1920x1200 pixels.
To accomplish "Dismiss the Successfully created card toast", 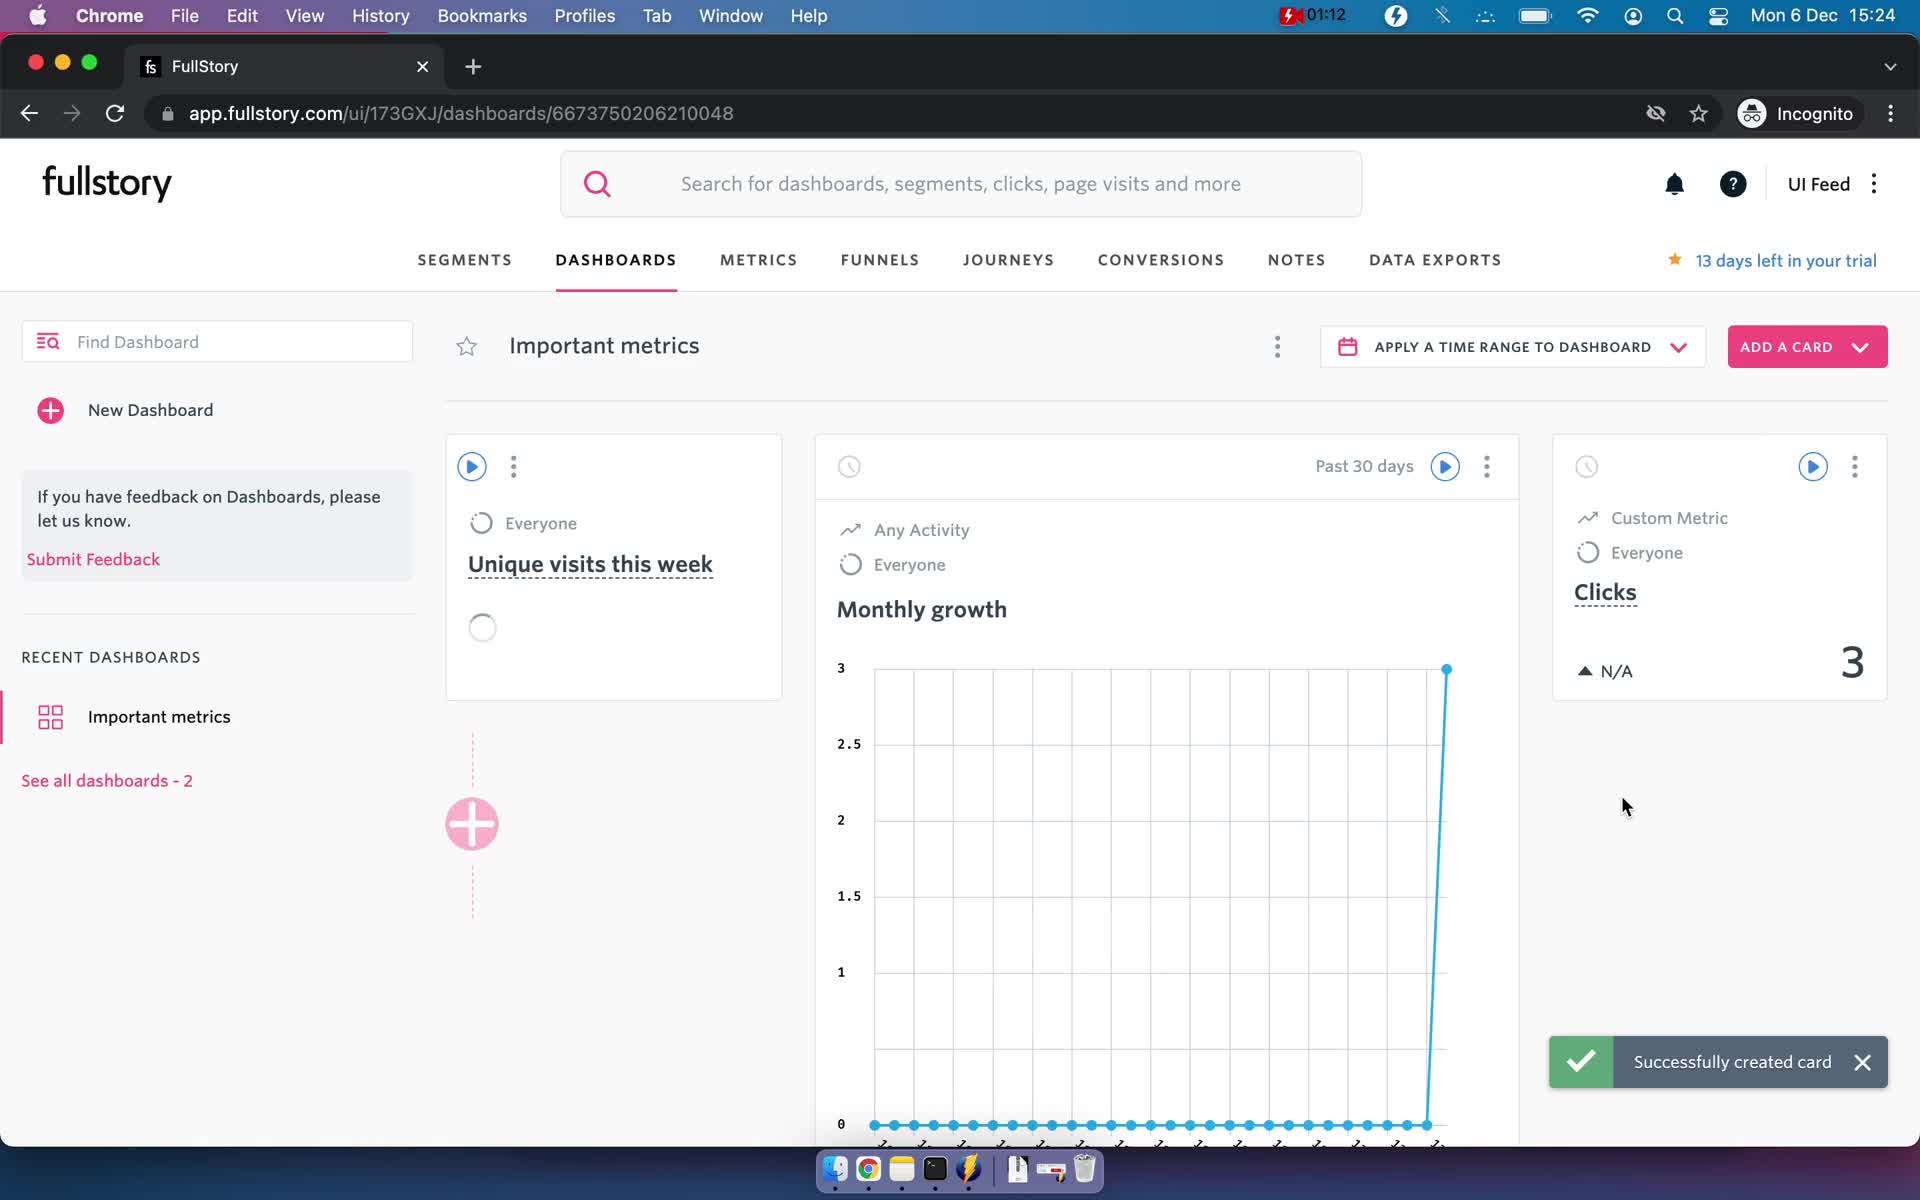I will tap(1862, 1062).
